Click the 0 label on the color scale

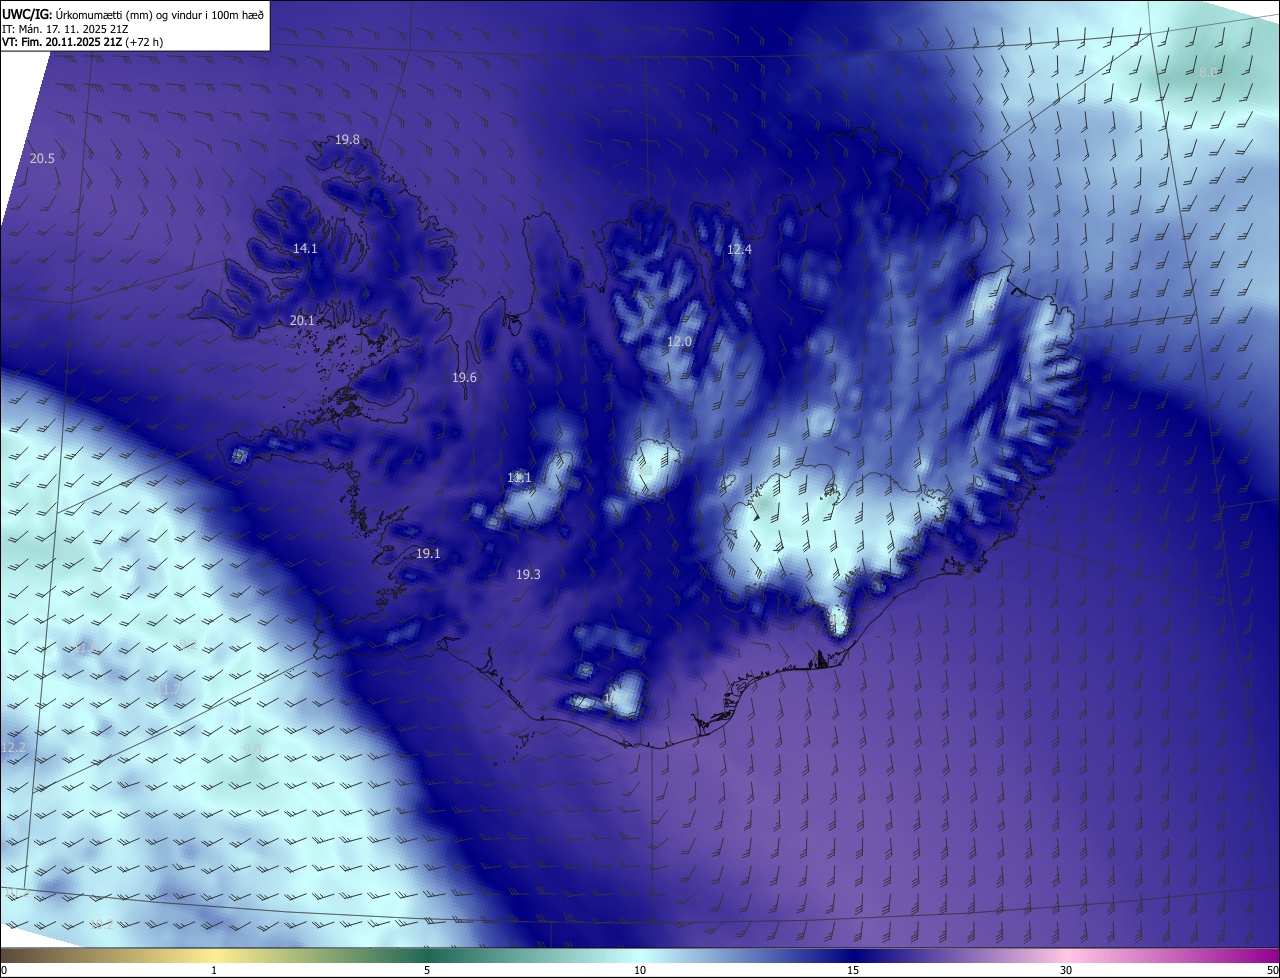(x=4, y=970)
